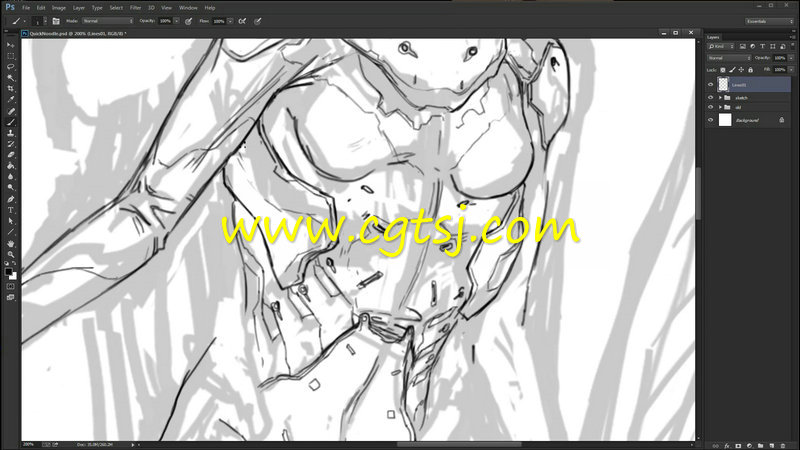
Task: Select the Magic Wand tool
Action: tap(10, 78)
